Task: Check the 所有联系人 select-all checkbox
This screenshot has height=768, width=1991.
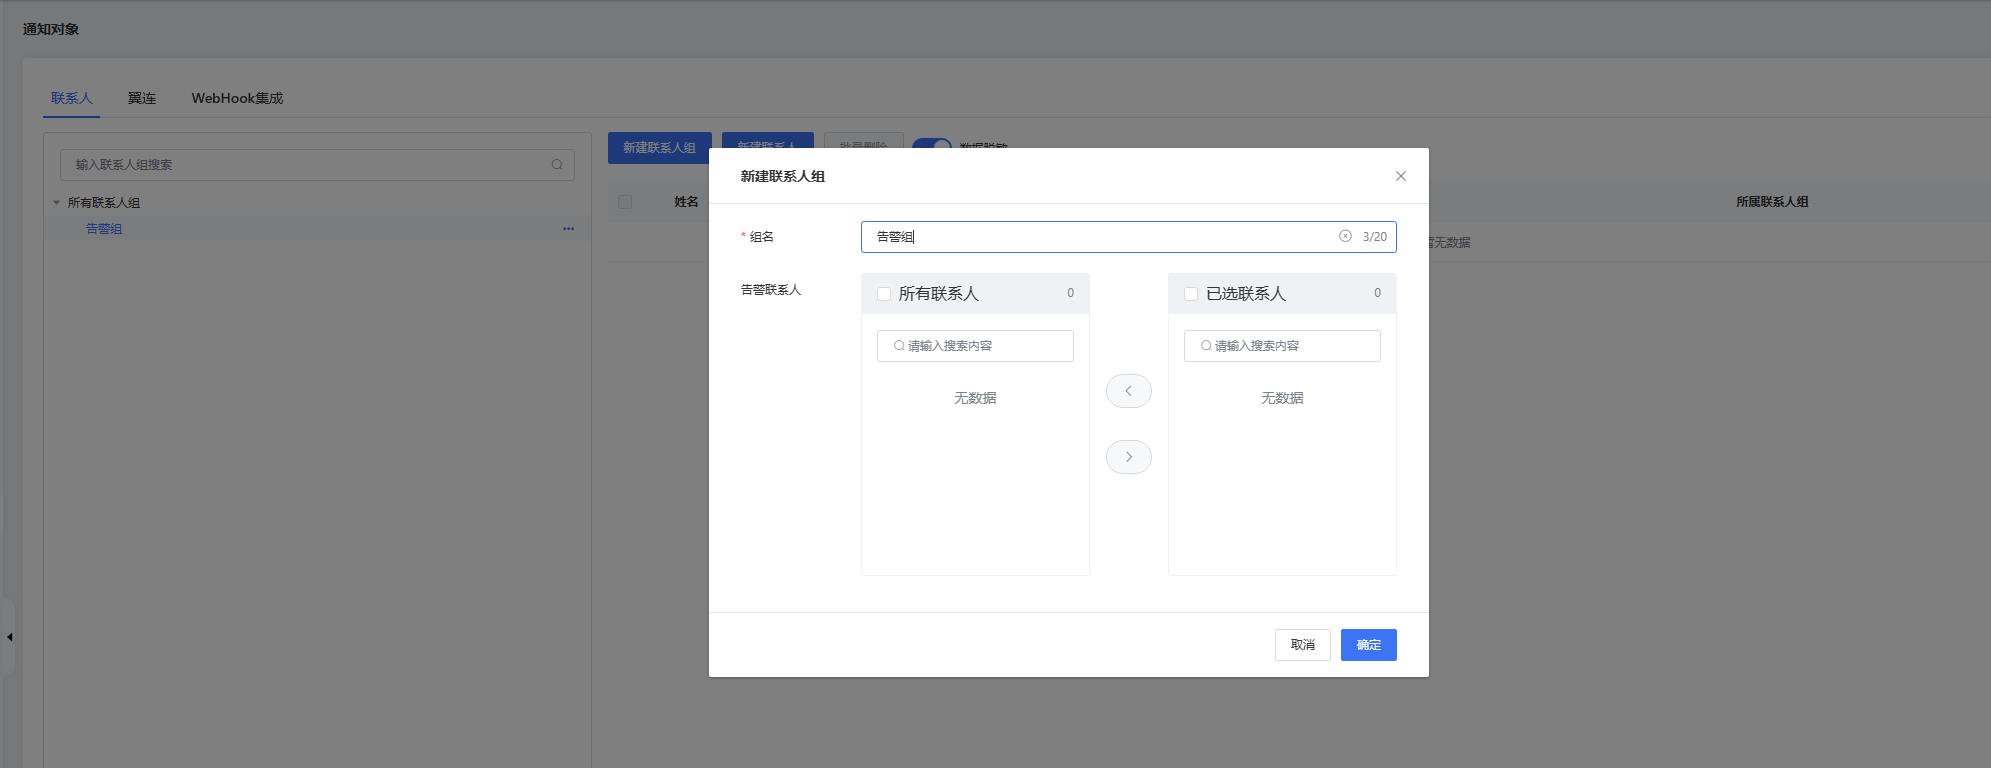Action: 884,294
